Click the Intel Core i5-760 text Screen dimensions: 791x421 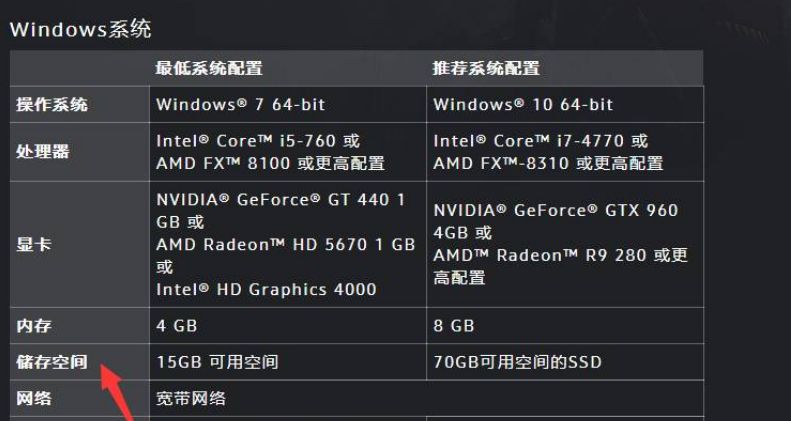[246, 141]
